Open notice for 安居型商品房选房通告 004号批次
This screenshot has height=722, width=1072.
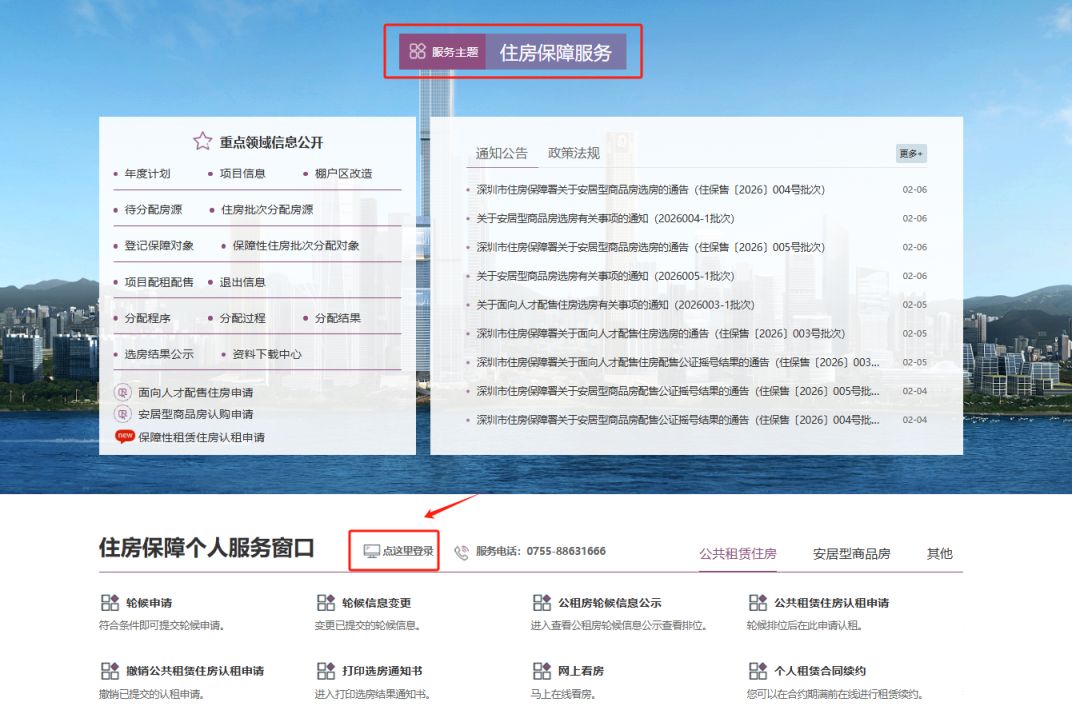click(x=650, y=189)
